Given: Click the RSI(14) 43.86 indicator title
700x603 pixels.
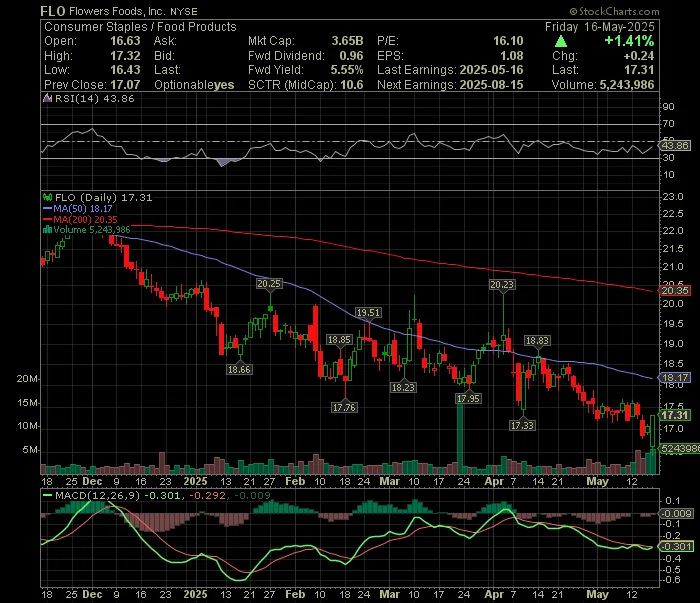Looking at the screenshot, I should coord(94,98).
